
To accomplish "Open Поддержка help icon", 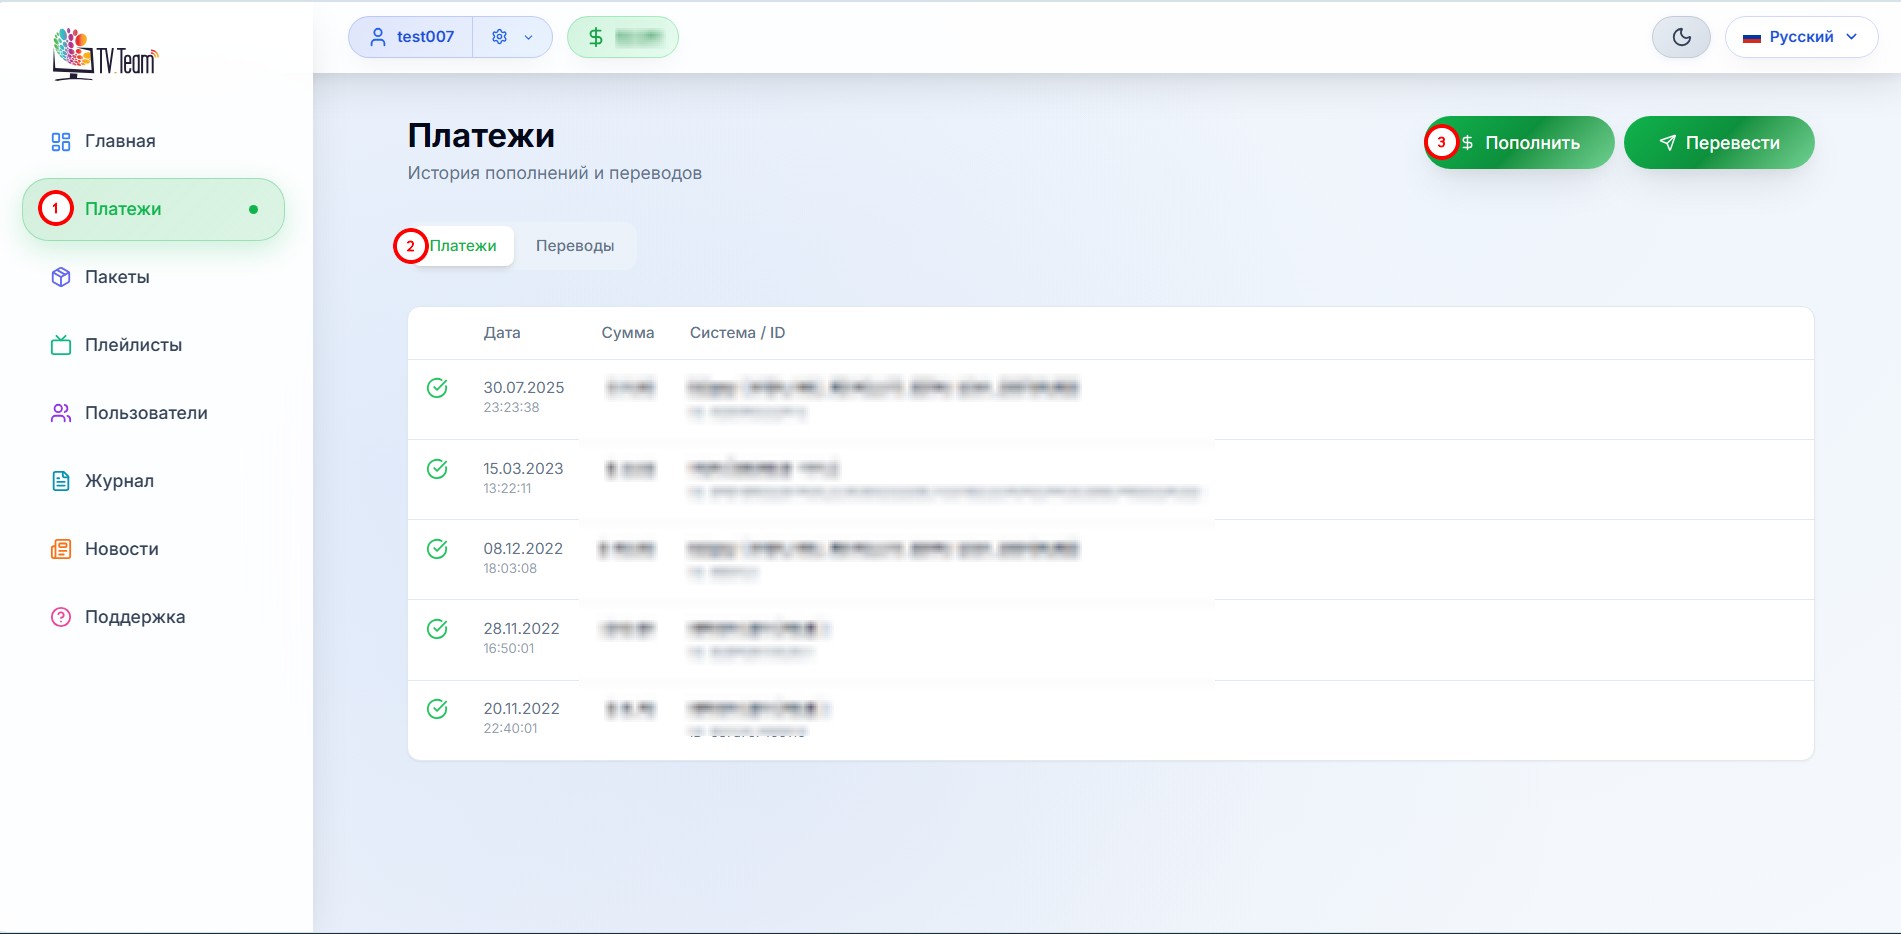I will click(61, 617).
